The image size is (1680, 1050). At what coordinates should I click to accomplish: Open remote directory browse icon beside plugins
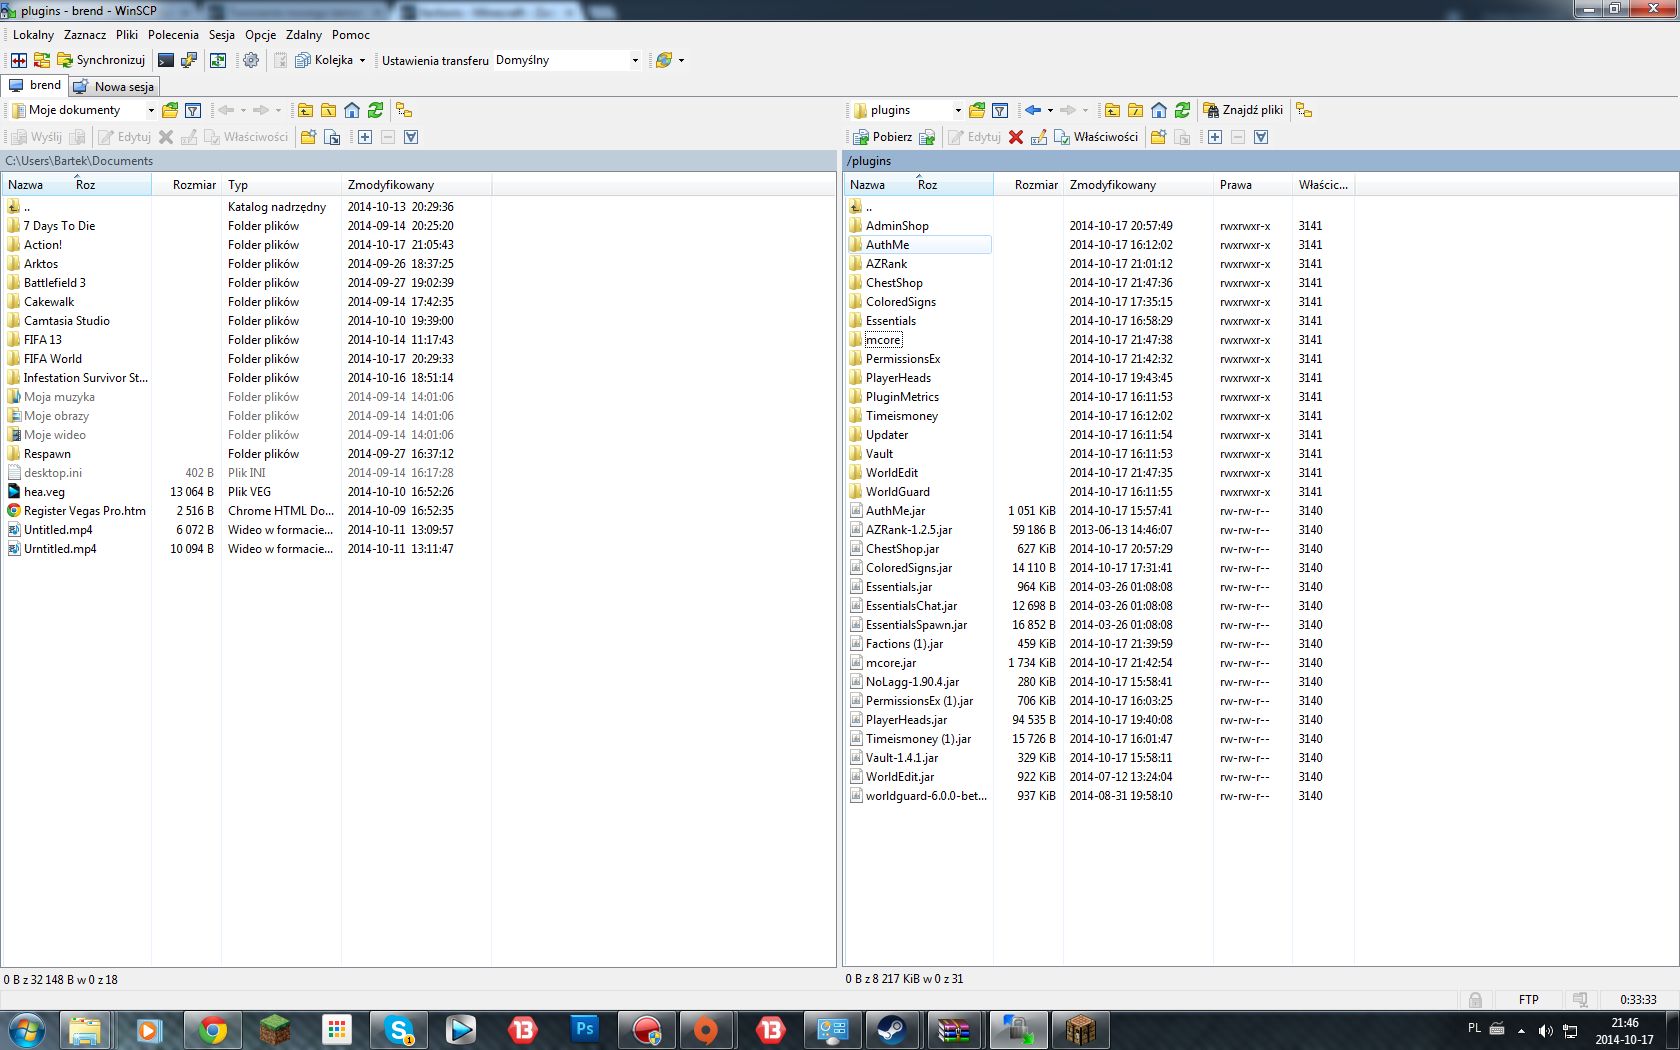pyautogui.click(x=977, y=110)
